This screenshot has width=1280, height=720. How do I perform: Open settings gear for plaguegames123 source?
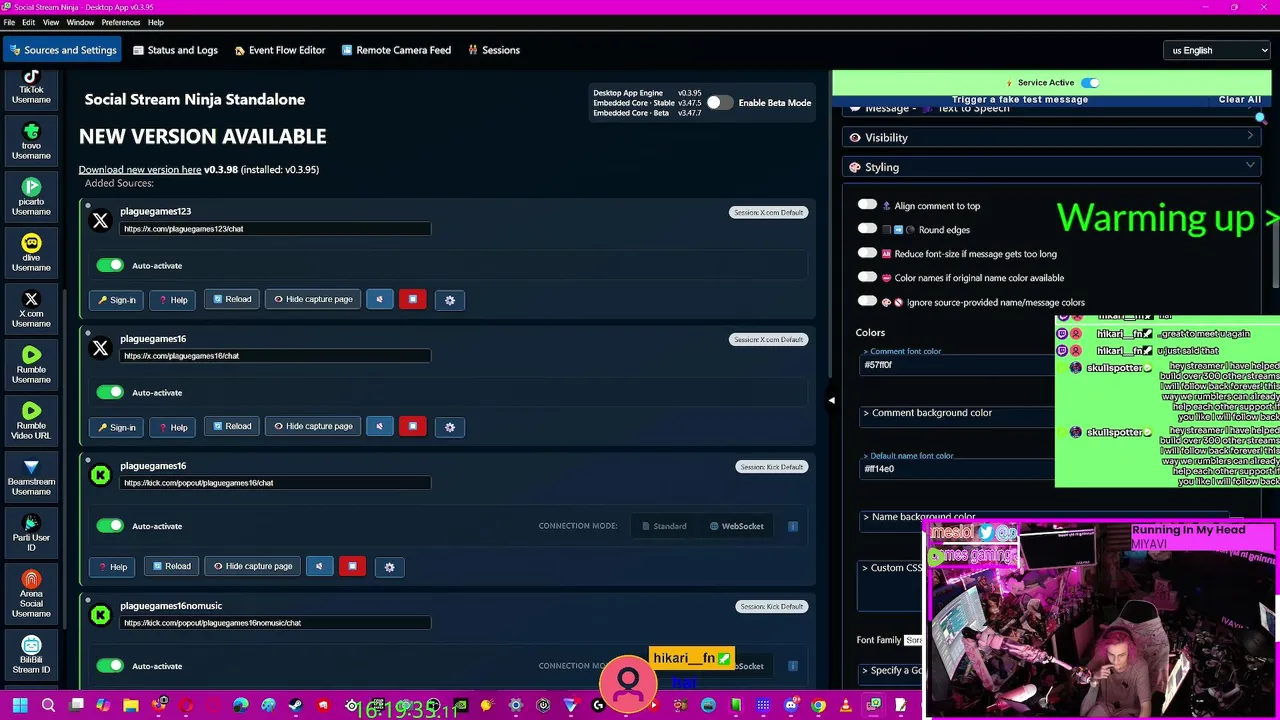click(x=450, y=300)
